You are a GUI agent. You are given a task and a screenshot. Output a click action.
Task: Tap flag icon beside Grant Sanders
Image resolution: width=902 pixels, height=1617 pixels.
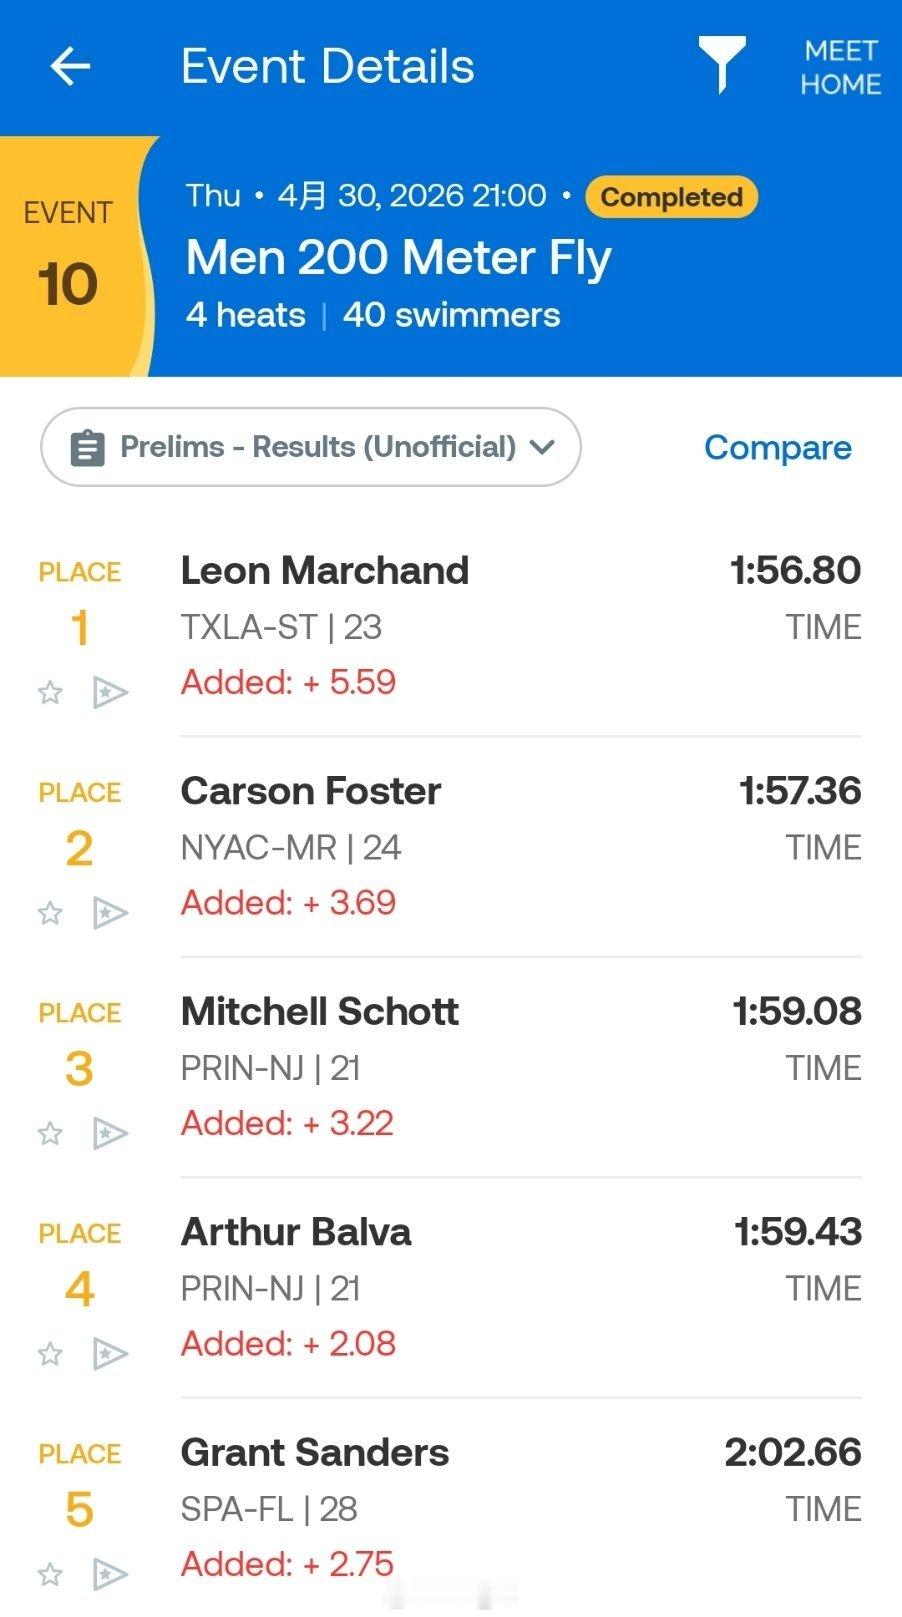pyautogui.click(x=110, y=1575)
